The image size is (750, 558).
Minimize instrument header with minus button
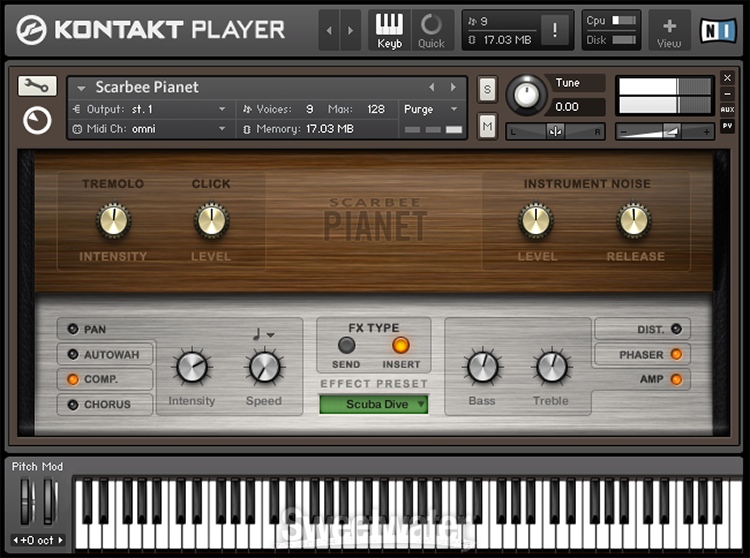click(728, 94)
